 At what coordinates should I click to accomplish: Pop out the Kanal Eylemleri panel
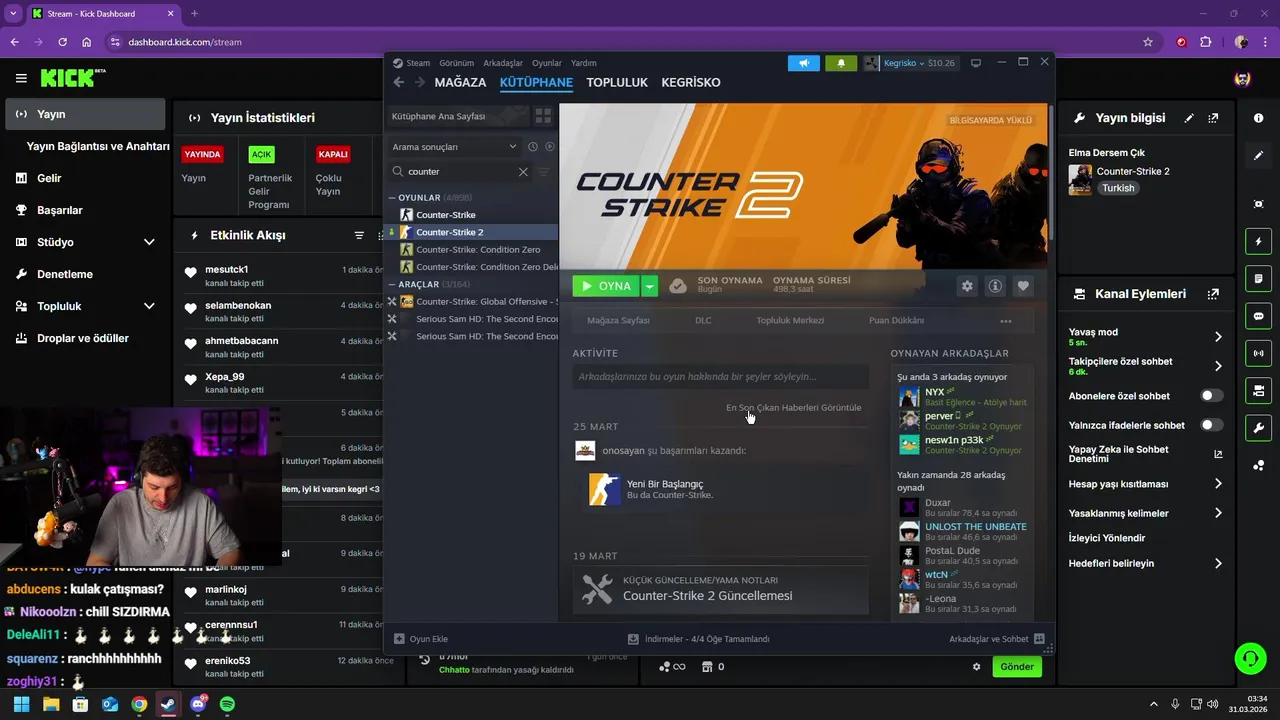(x=1213, y=294)
